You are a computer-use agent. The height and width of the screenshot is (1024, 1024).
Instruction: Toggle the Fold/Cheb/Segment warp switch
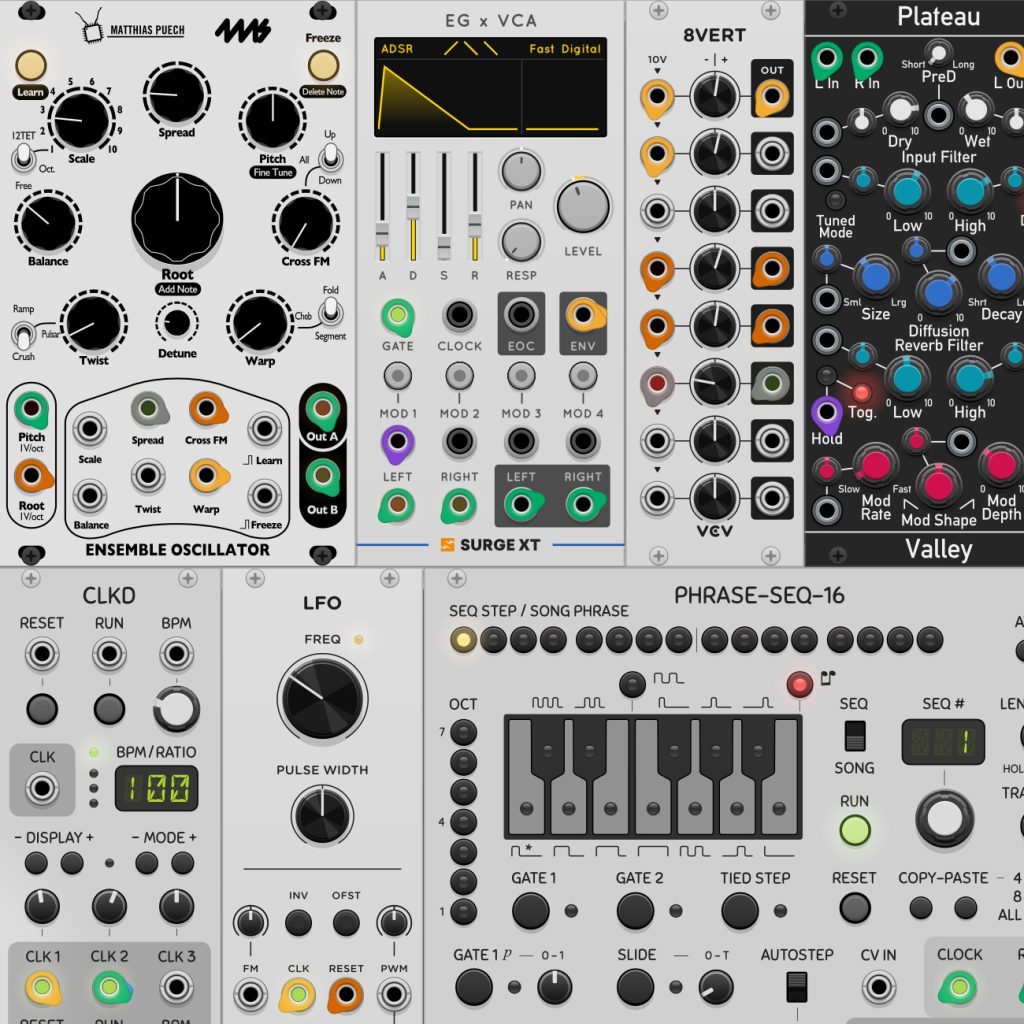coord(330,312)
